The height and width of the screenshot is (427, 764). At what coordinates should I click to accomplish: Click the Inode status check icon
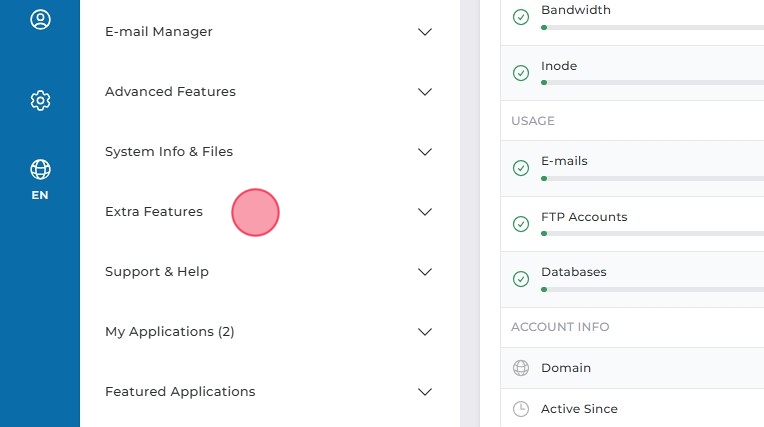pyautogui.click(x=520, y=73)
